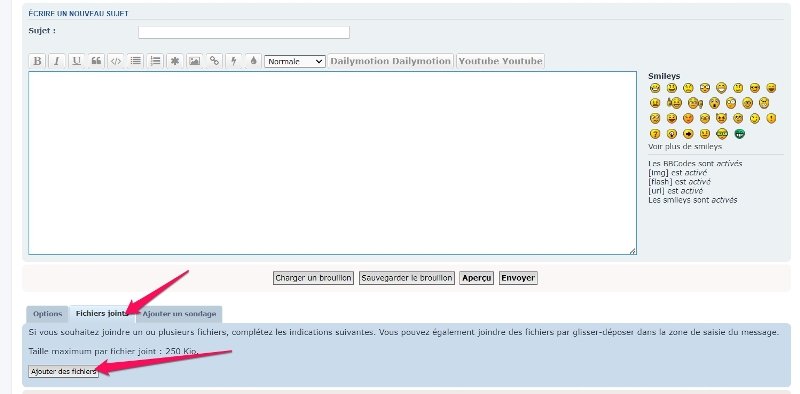Click the '[img] est activé' status line
This screenshot has width=800, height=394.
678,173
